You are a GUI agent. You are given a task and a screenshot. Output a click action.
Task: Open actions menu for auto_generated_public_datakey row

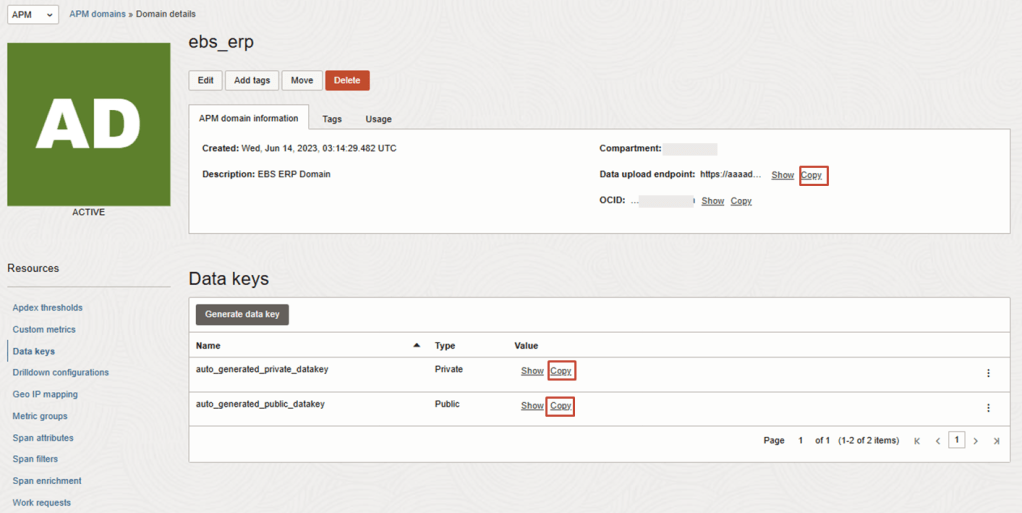click(x=988, y=408)
